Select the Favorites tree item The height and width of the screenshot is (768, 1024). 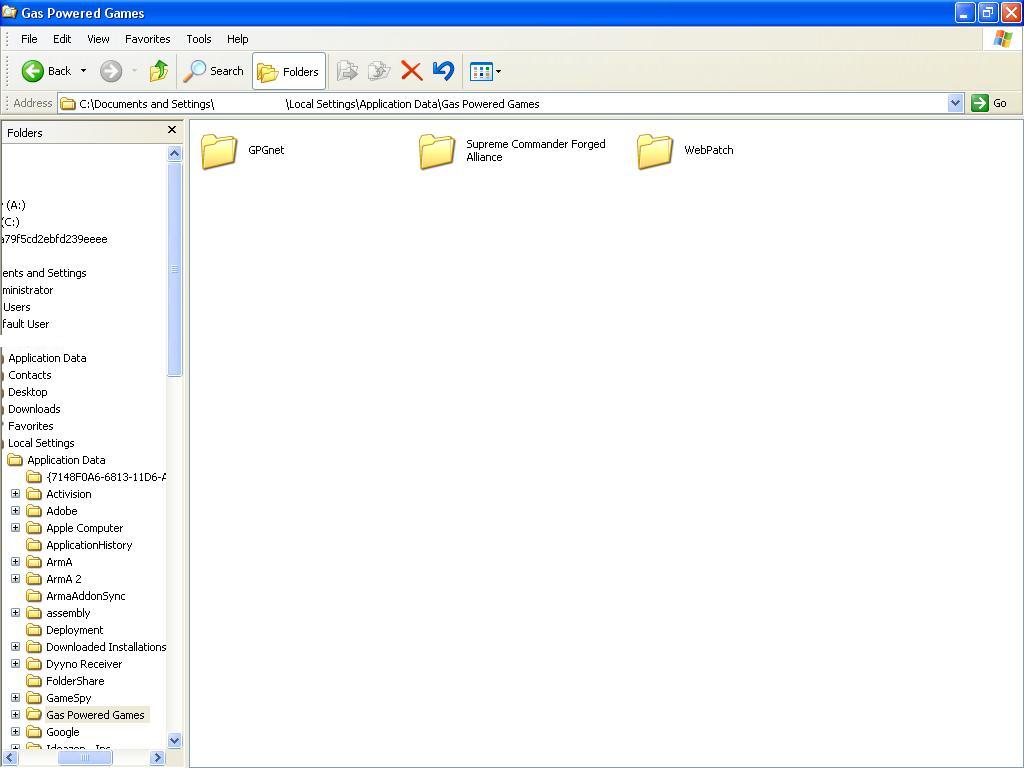coord(31,426)
